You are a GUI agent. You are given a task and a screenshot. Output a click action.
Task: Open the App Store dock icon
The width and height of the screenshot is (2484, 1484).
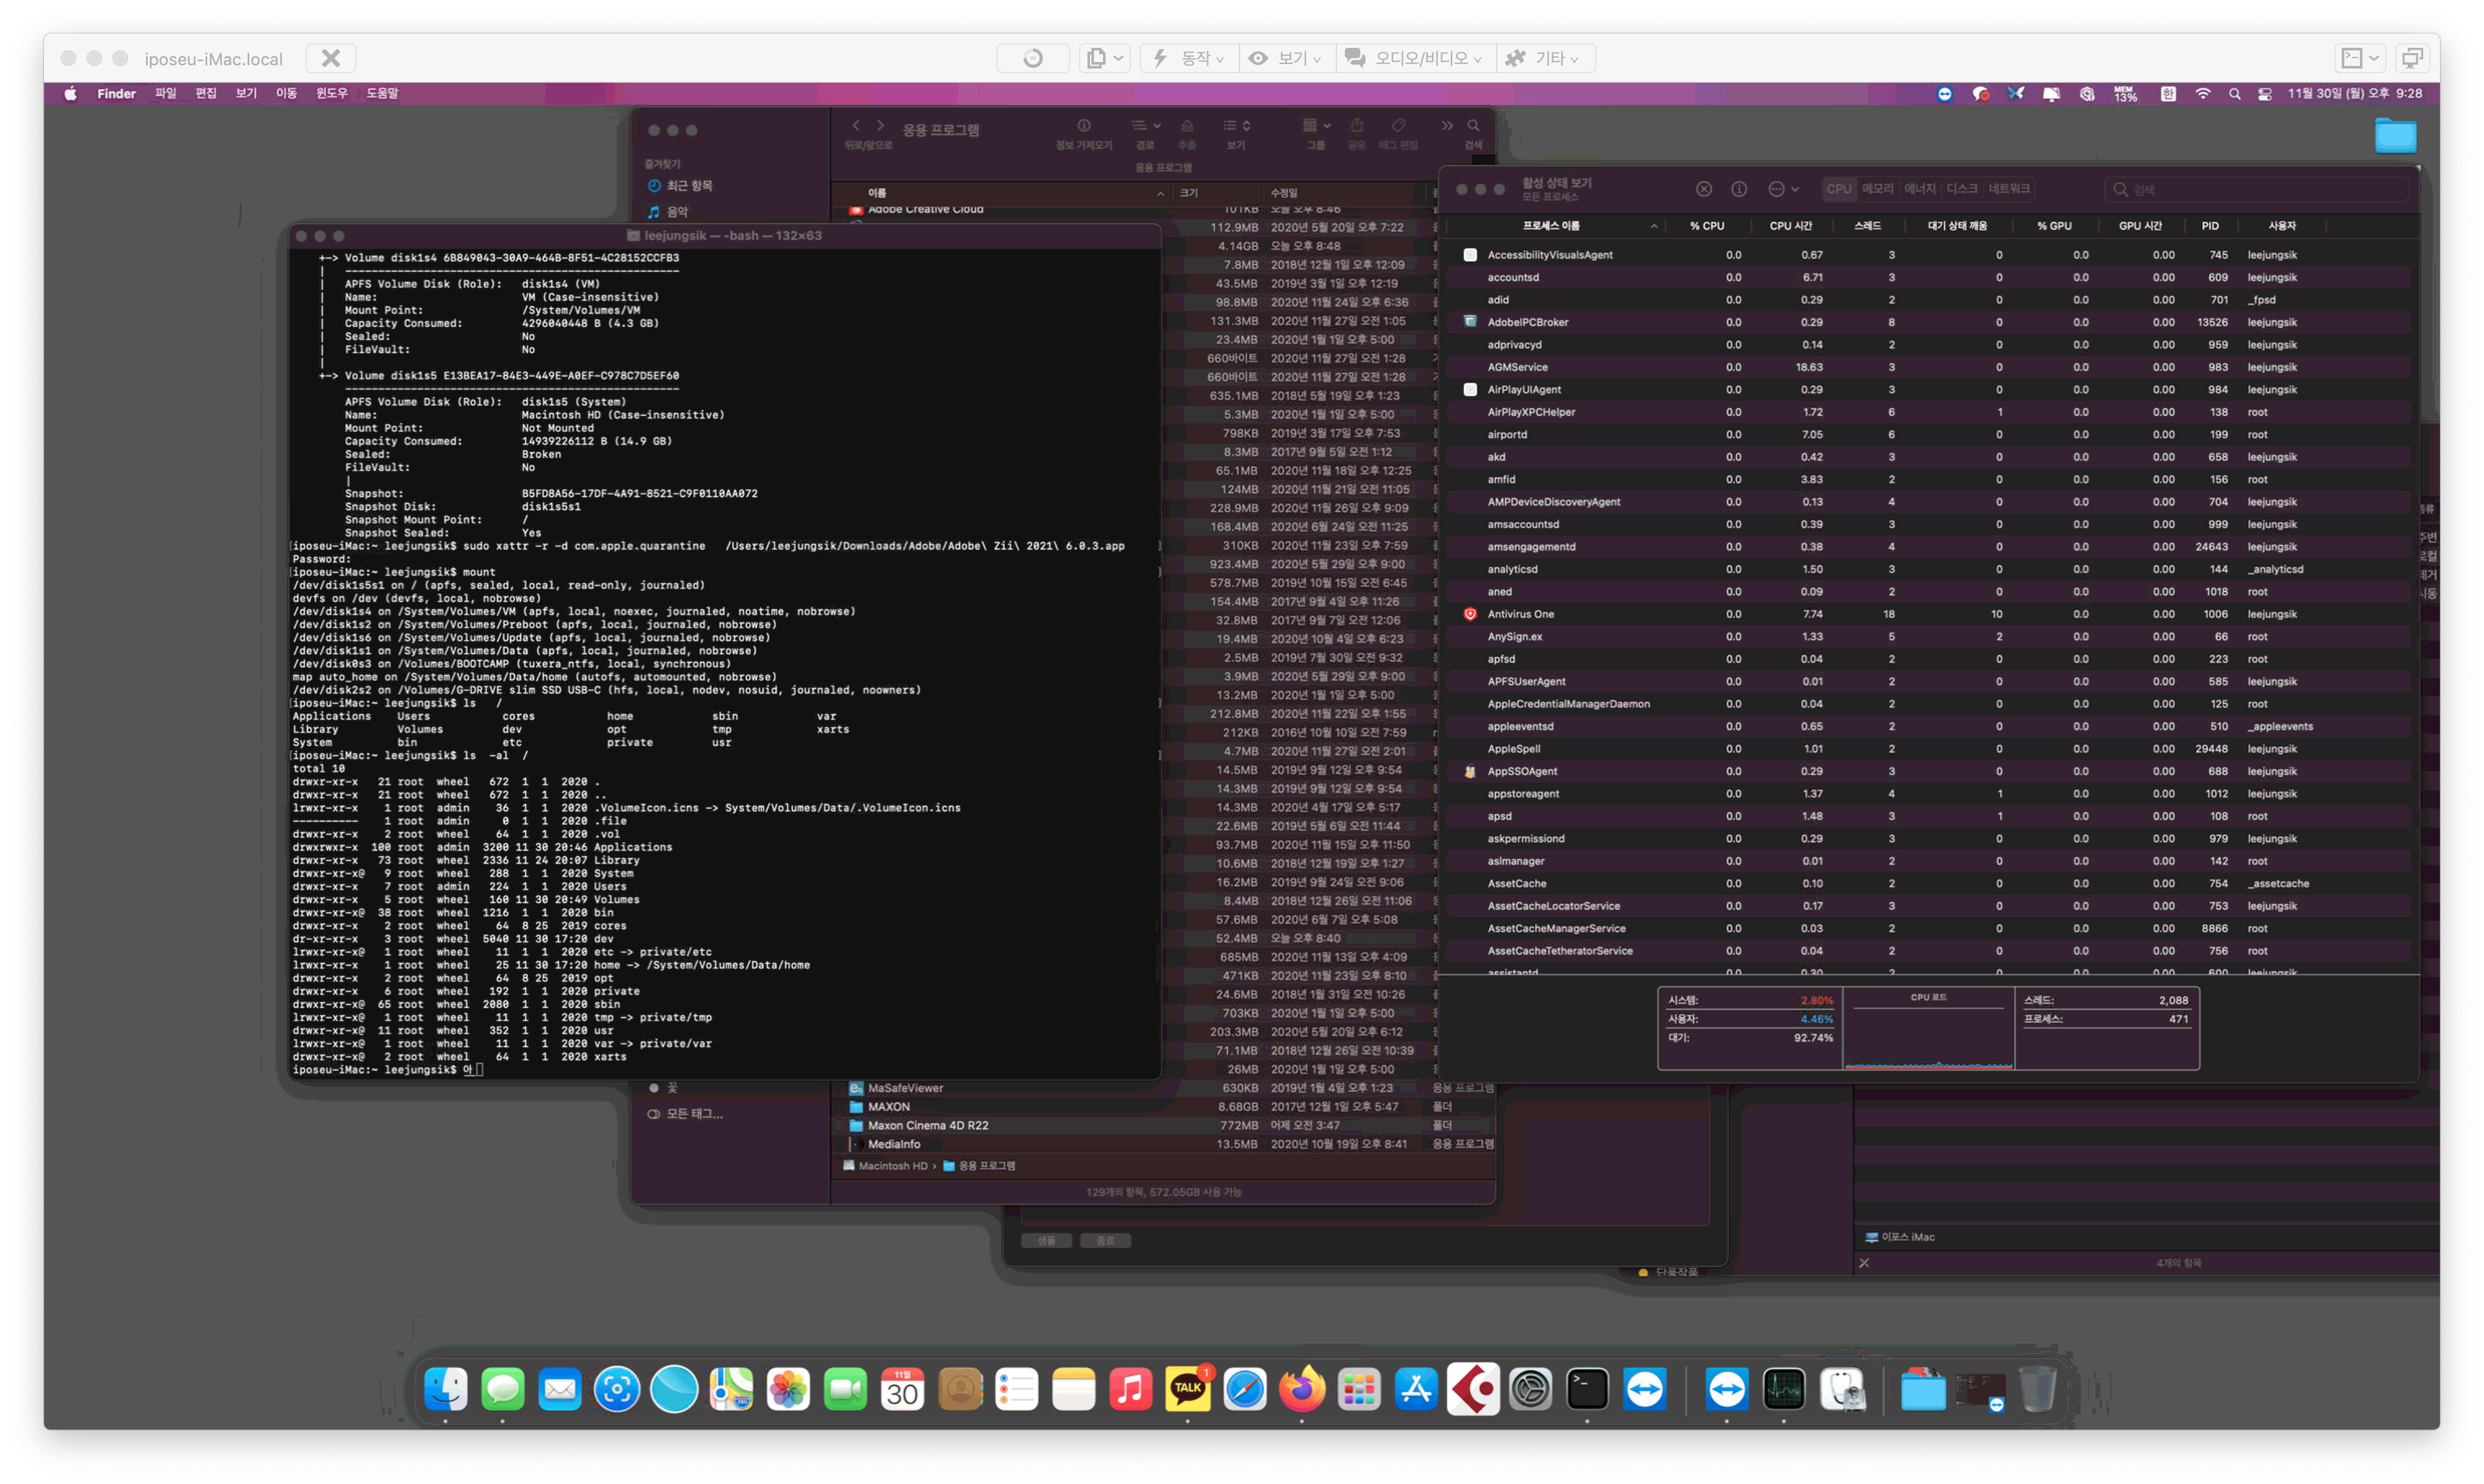1416,1389
